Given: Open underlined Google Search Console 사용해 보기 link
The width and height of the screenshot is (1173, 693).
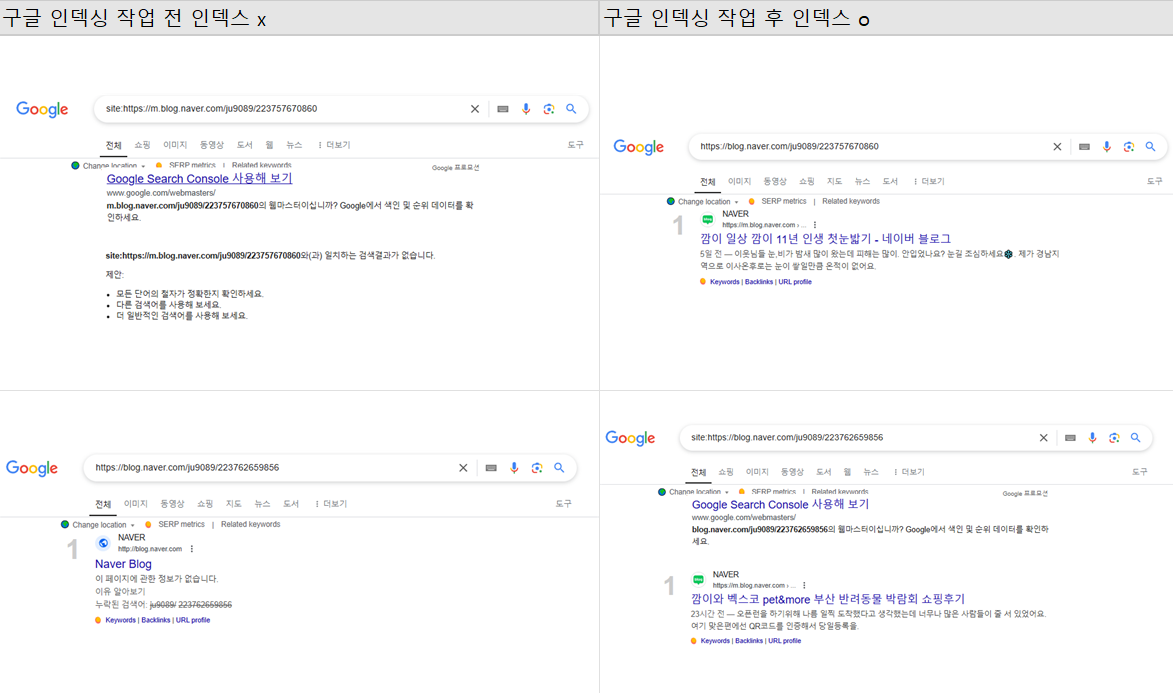Looking at the screenshot, I should point(199,179).
